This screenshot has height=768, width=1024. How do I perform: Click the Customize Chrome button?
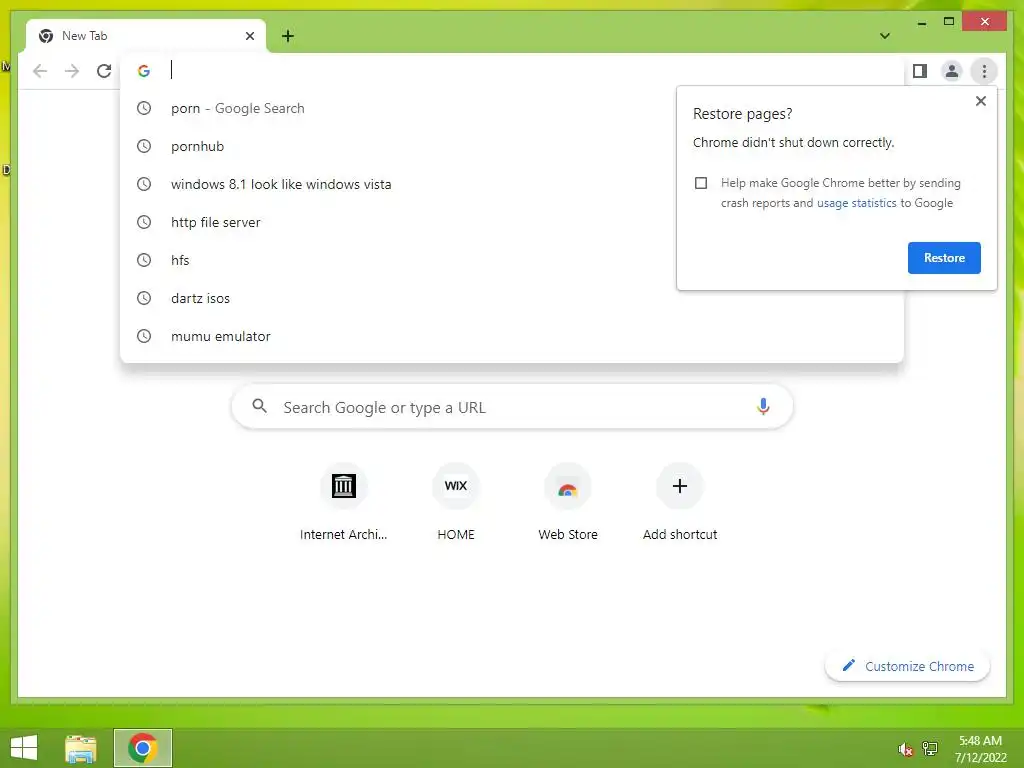[907, 666]
